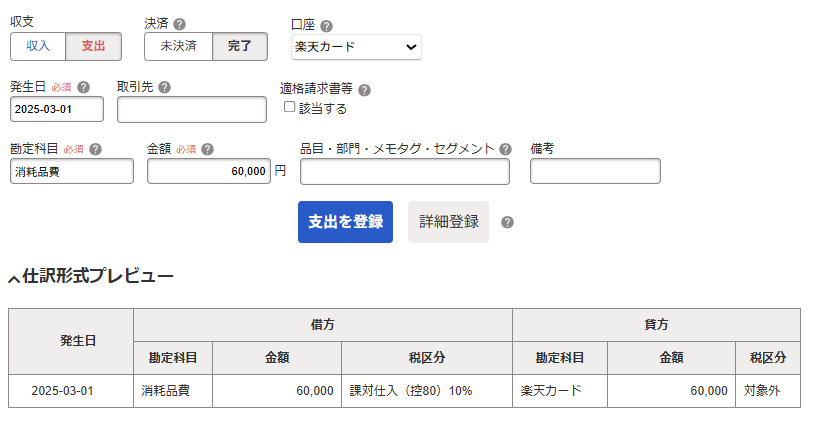Screen dimensions: 813x439
Task: Open help icon next to 詳細登録
Action: point(507,222)
